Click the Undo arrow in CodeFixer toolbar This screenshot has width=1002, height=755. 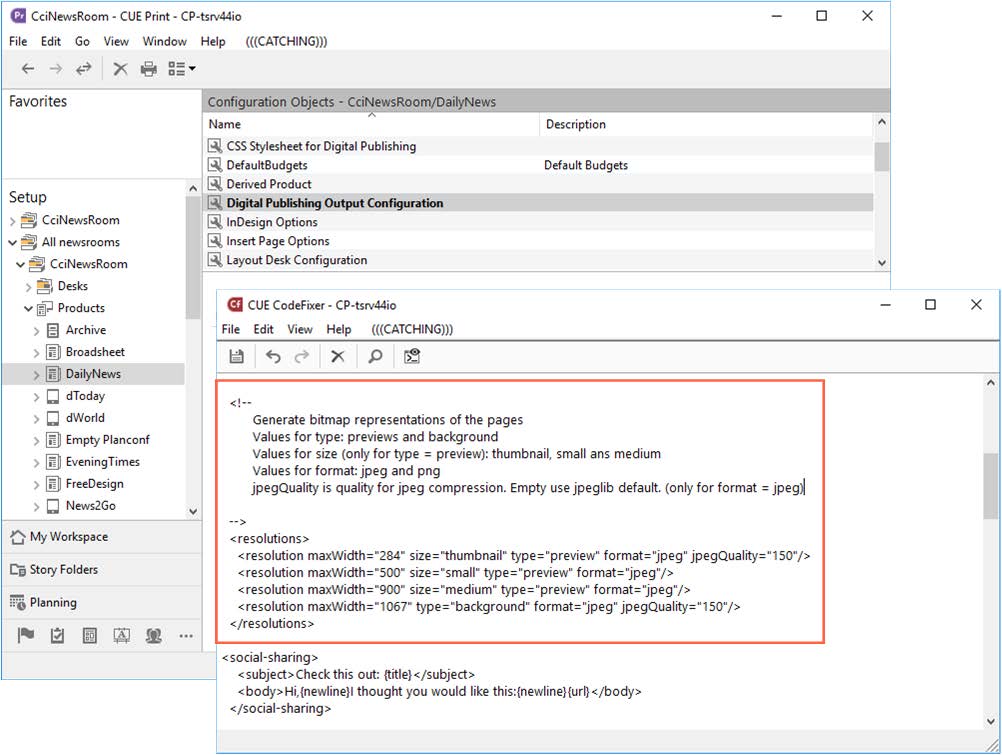tap(273, 356)
